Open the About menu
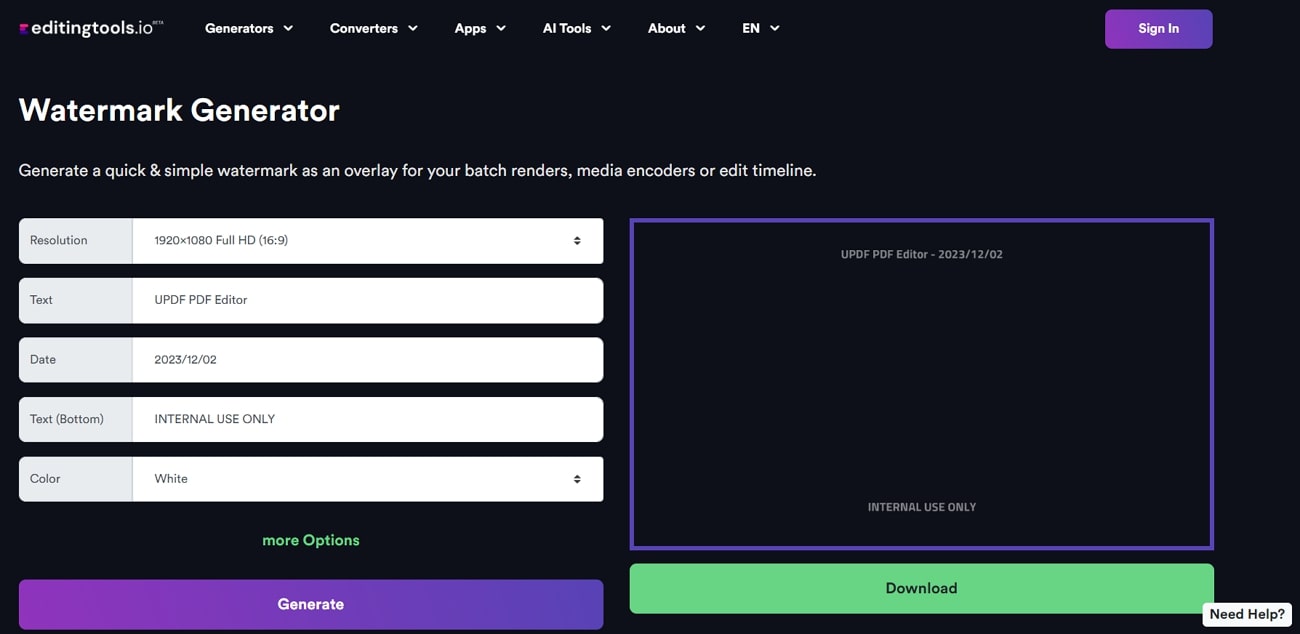This screenshot has height=634, width=1300. tap(676, 28)
